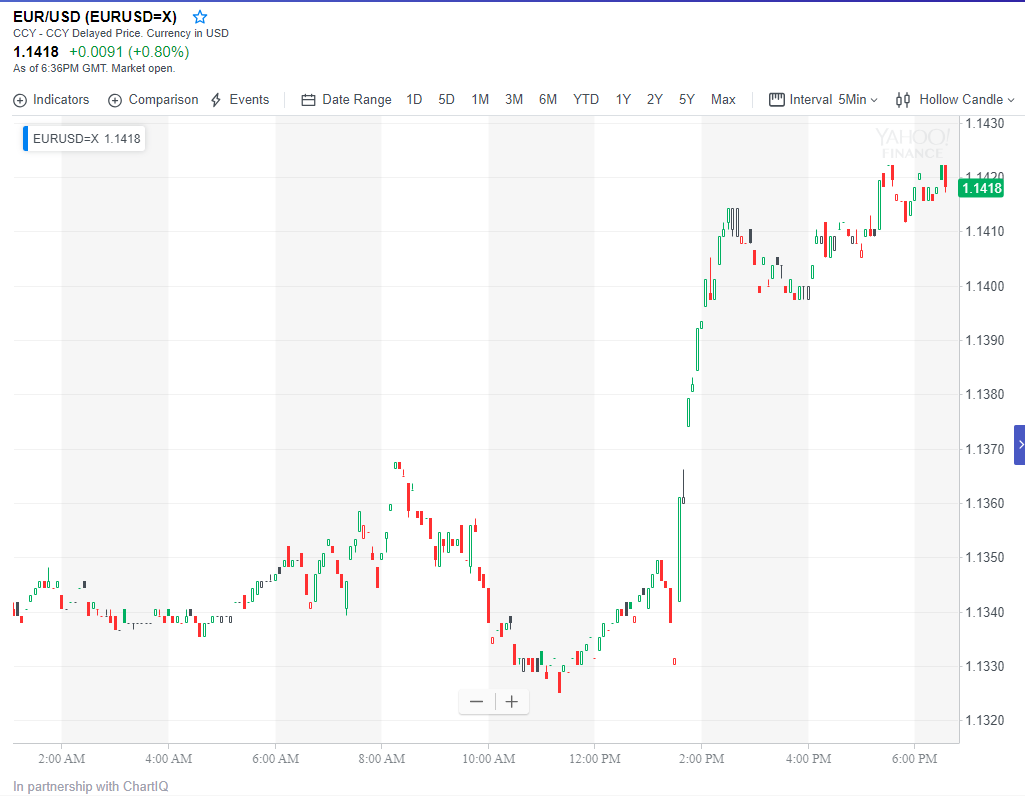Zoom out with the minus button
This screenshot has width=1025, height=796.
tap(476, 702)
